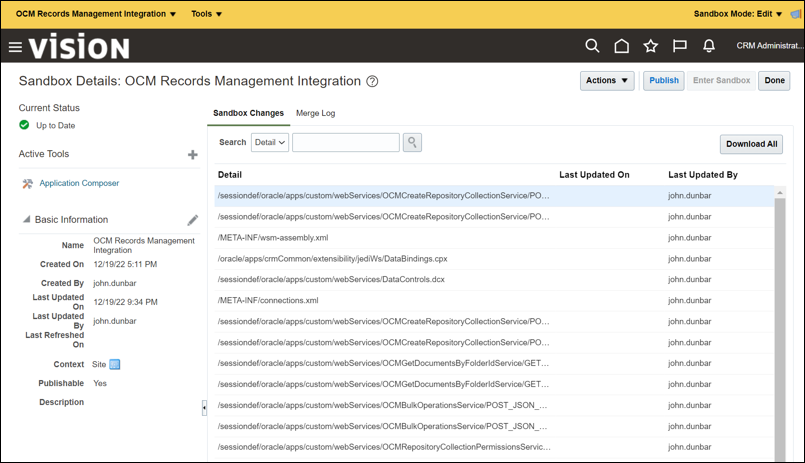
Task: Open the Application Composer link
Action: 79,183
